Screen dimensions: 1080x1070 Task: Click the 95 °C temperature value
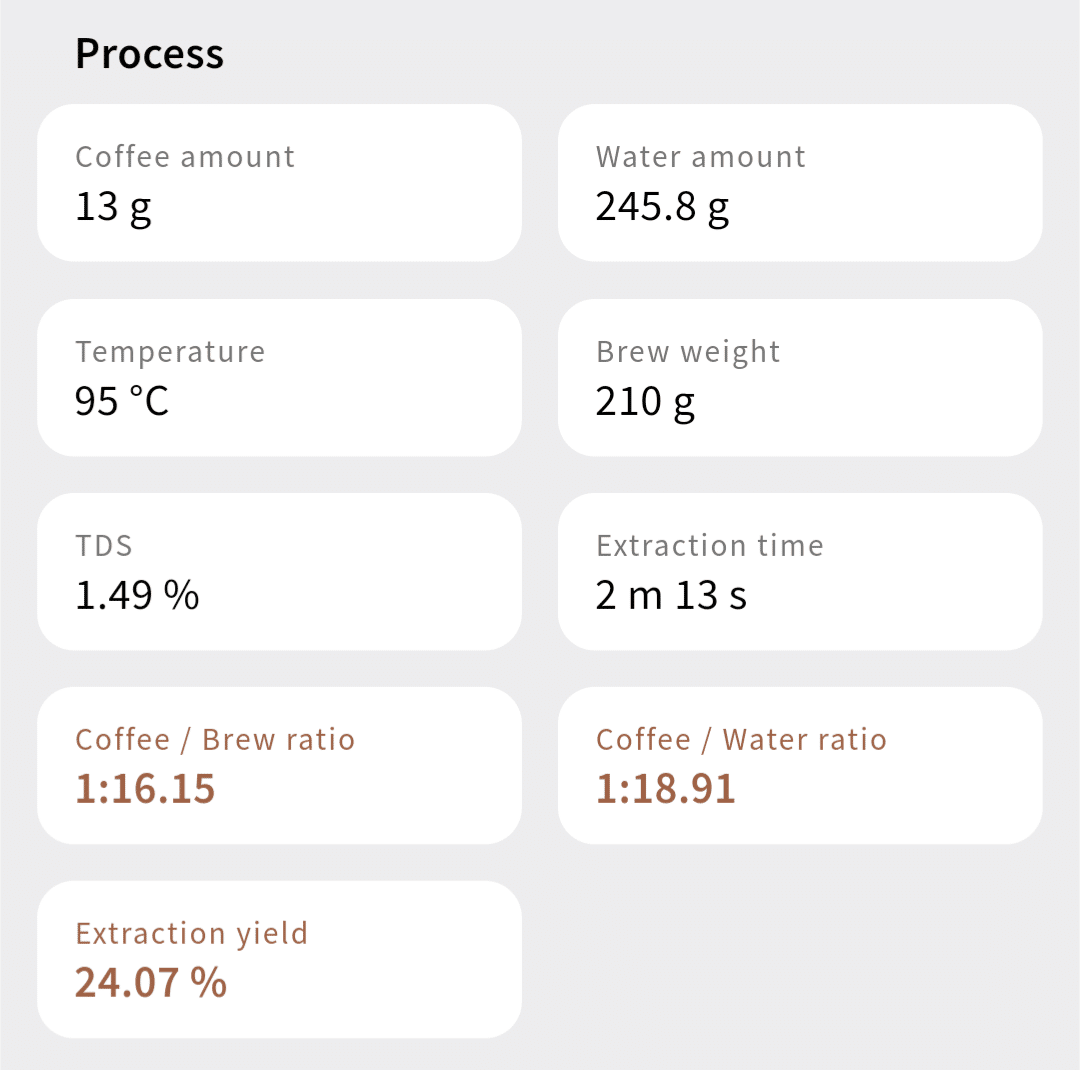pyautogui.click(x=121, y=401)
